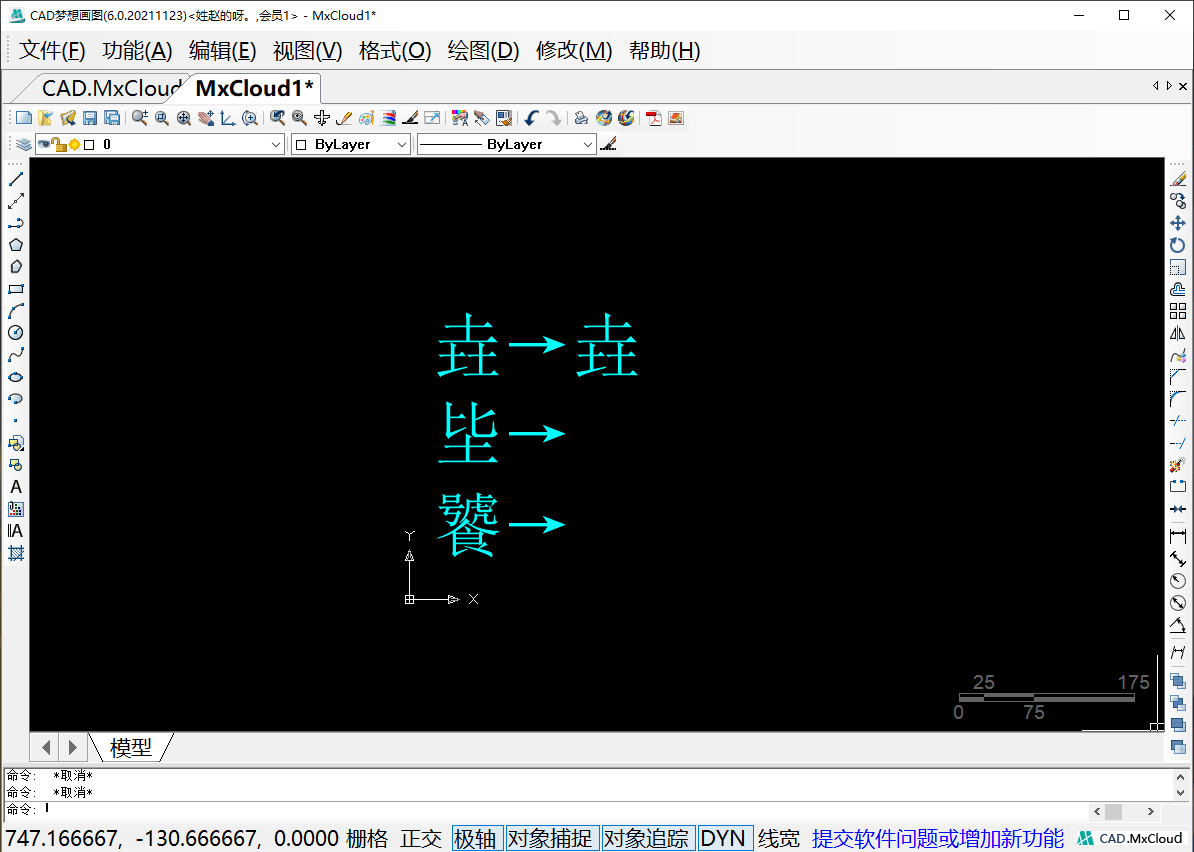Click the 模型 tab at the bottom
This screenshot has height=852, width=1194.
click(x=131, y=747)
